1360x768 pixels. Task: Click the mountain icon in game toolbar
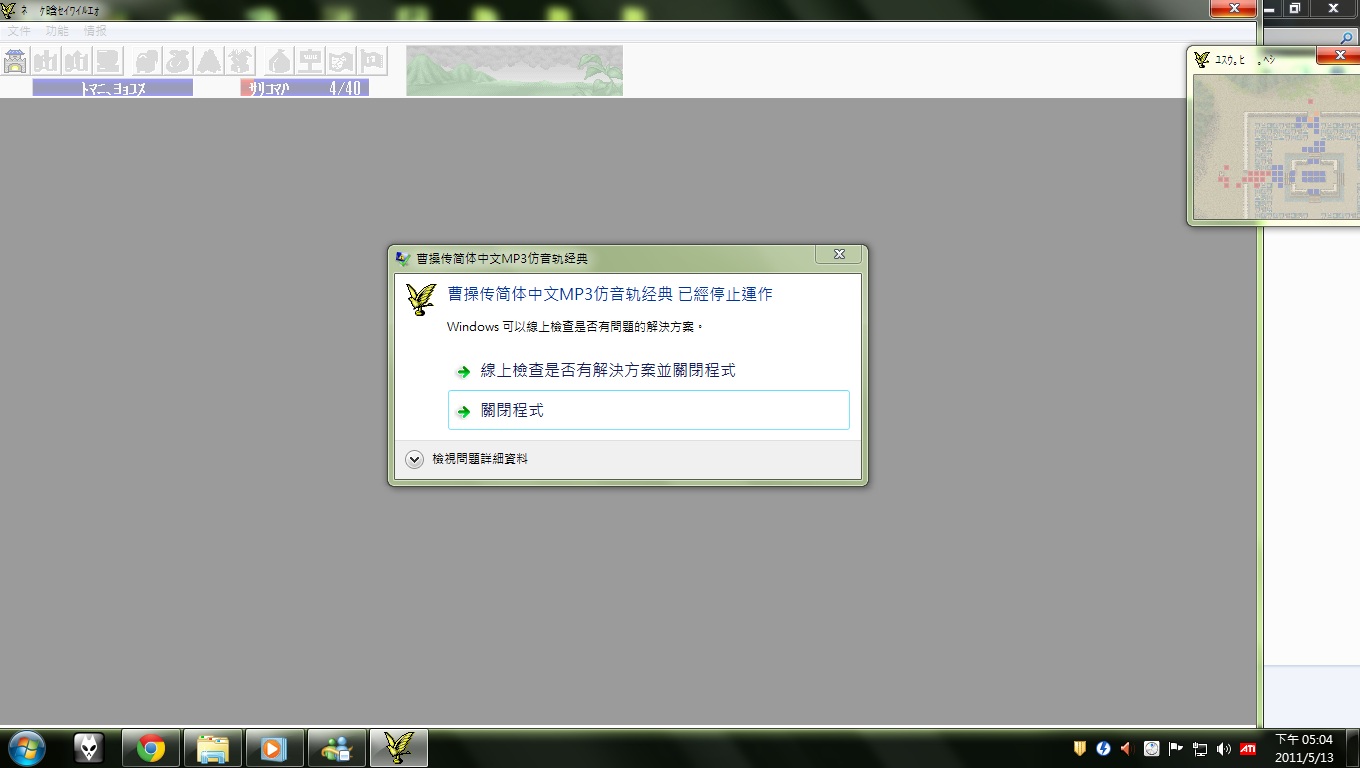[x=209, y=61]
